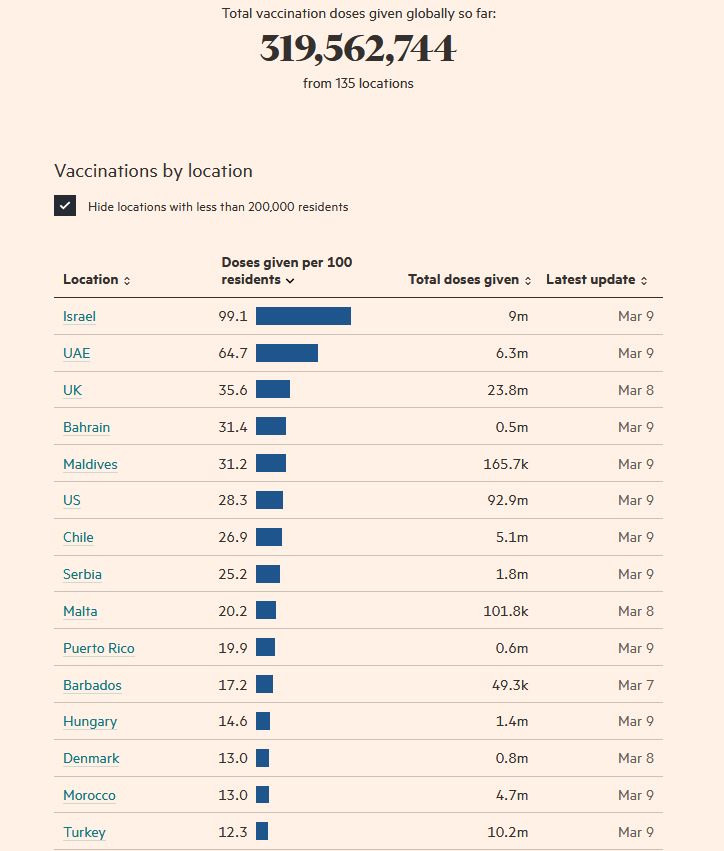Viewport: 724px width, 851px height.
Task: Sort by Doses given per 100 residents
Action: click(x=286, y=271)
